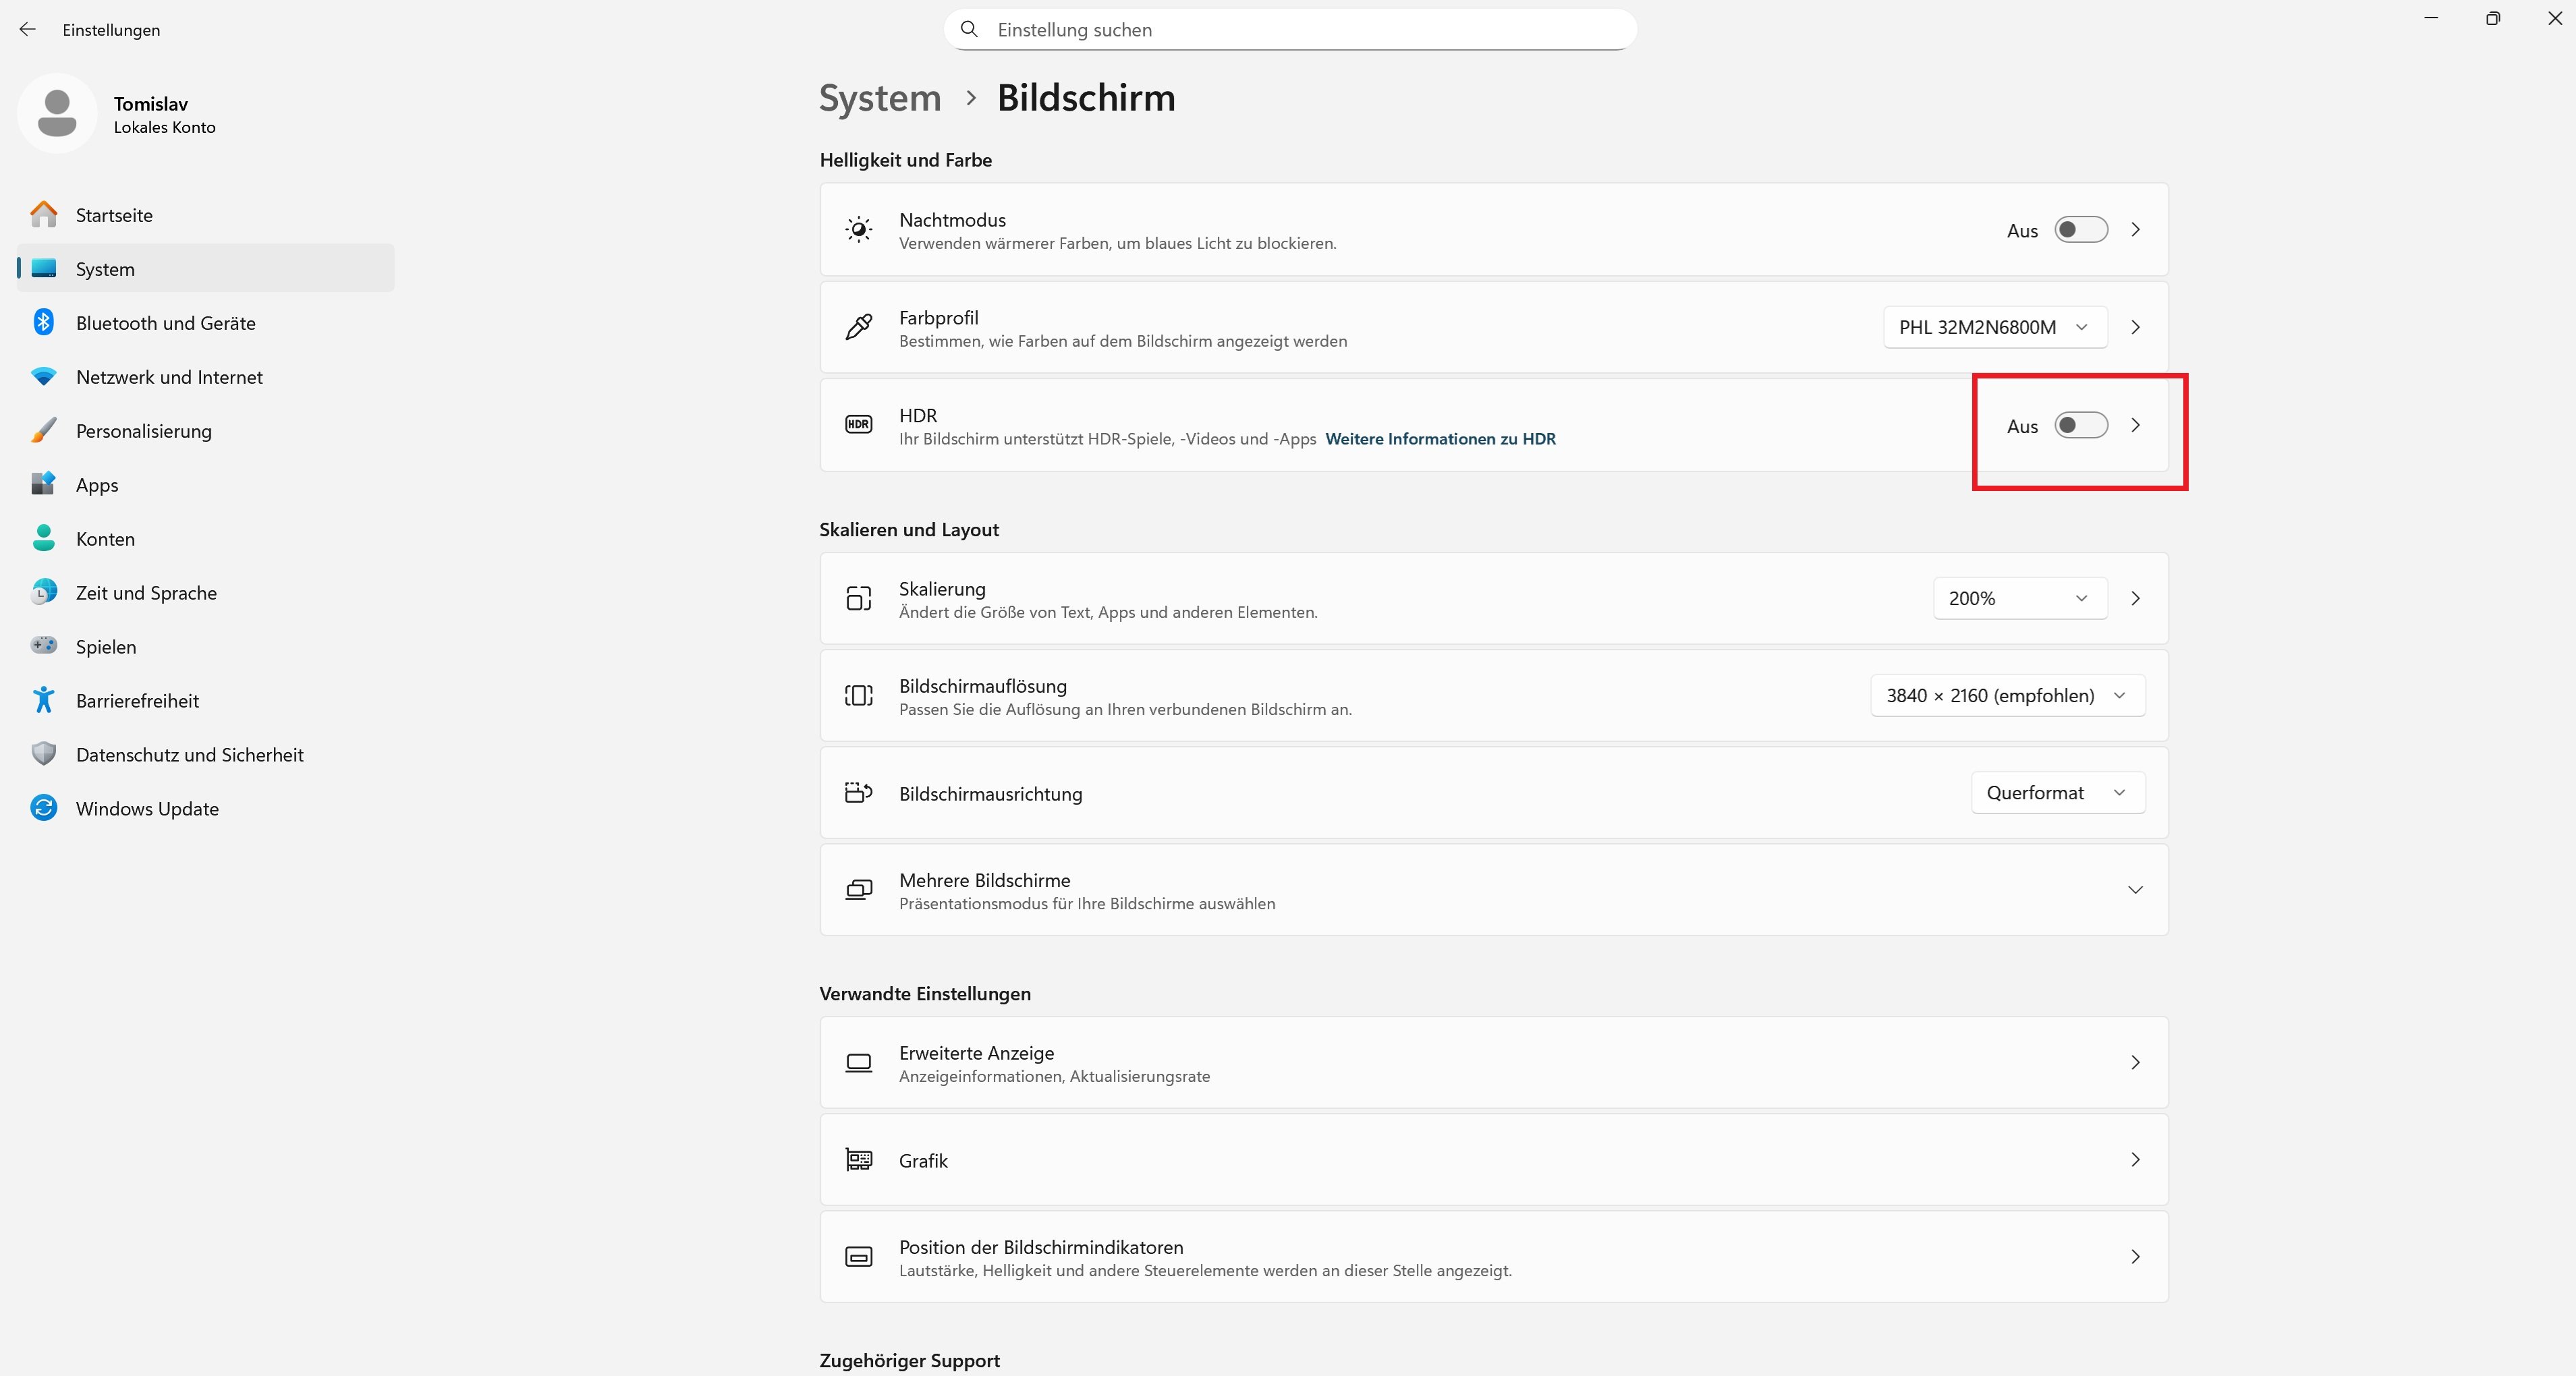Click the Windows Update sync icon
This screenshot has height=1376, width=2576.
43,808
